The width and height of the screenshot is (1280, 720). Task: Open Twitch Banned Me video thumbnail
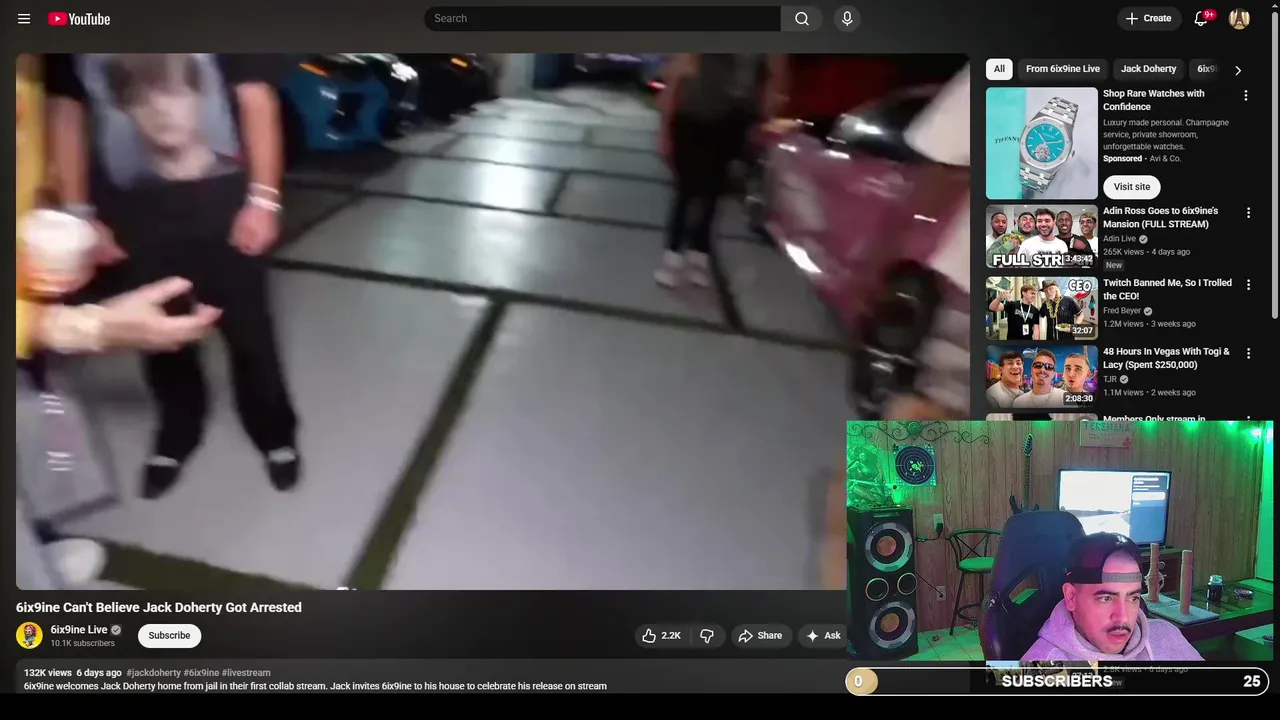1041,308
